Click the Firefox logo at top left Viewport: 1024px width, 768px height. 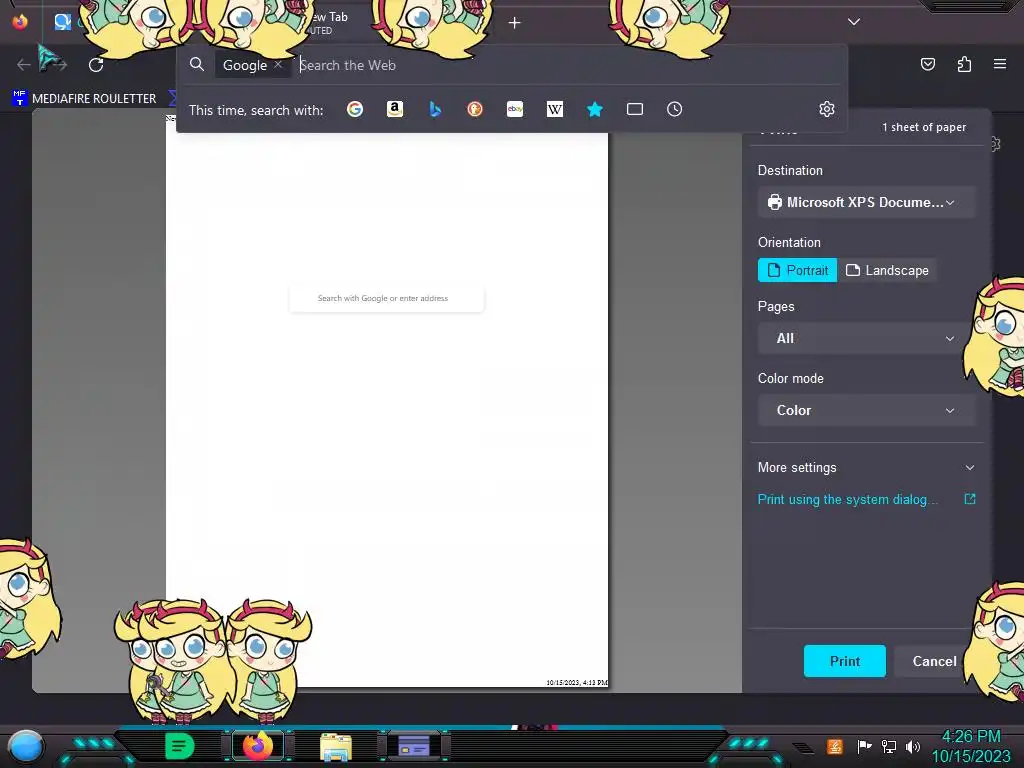pyautogui.click(x=20, y=22)
